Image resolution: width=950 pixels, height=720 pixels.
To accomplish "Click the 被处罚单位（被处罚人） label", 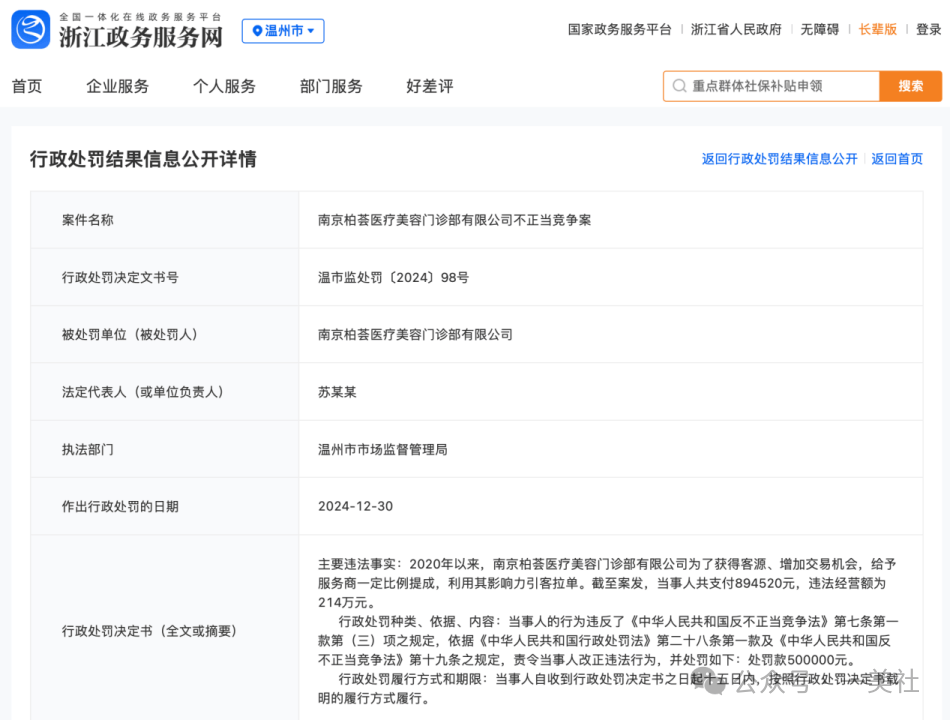I will [x=130, y=335].
